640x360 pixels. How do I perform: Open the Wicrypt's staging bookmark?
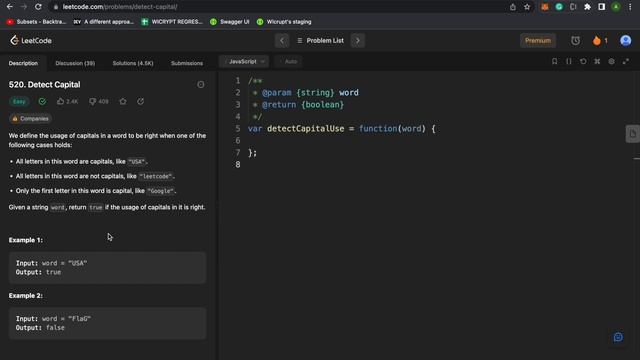click(x=284, y=22)
